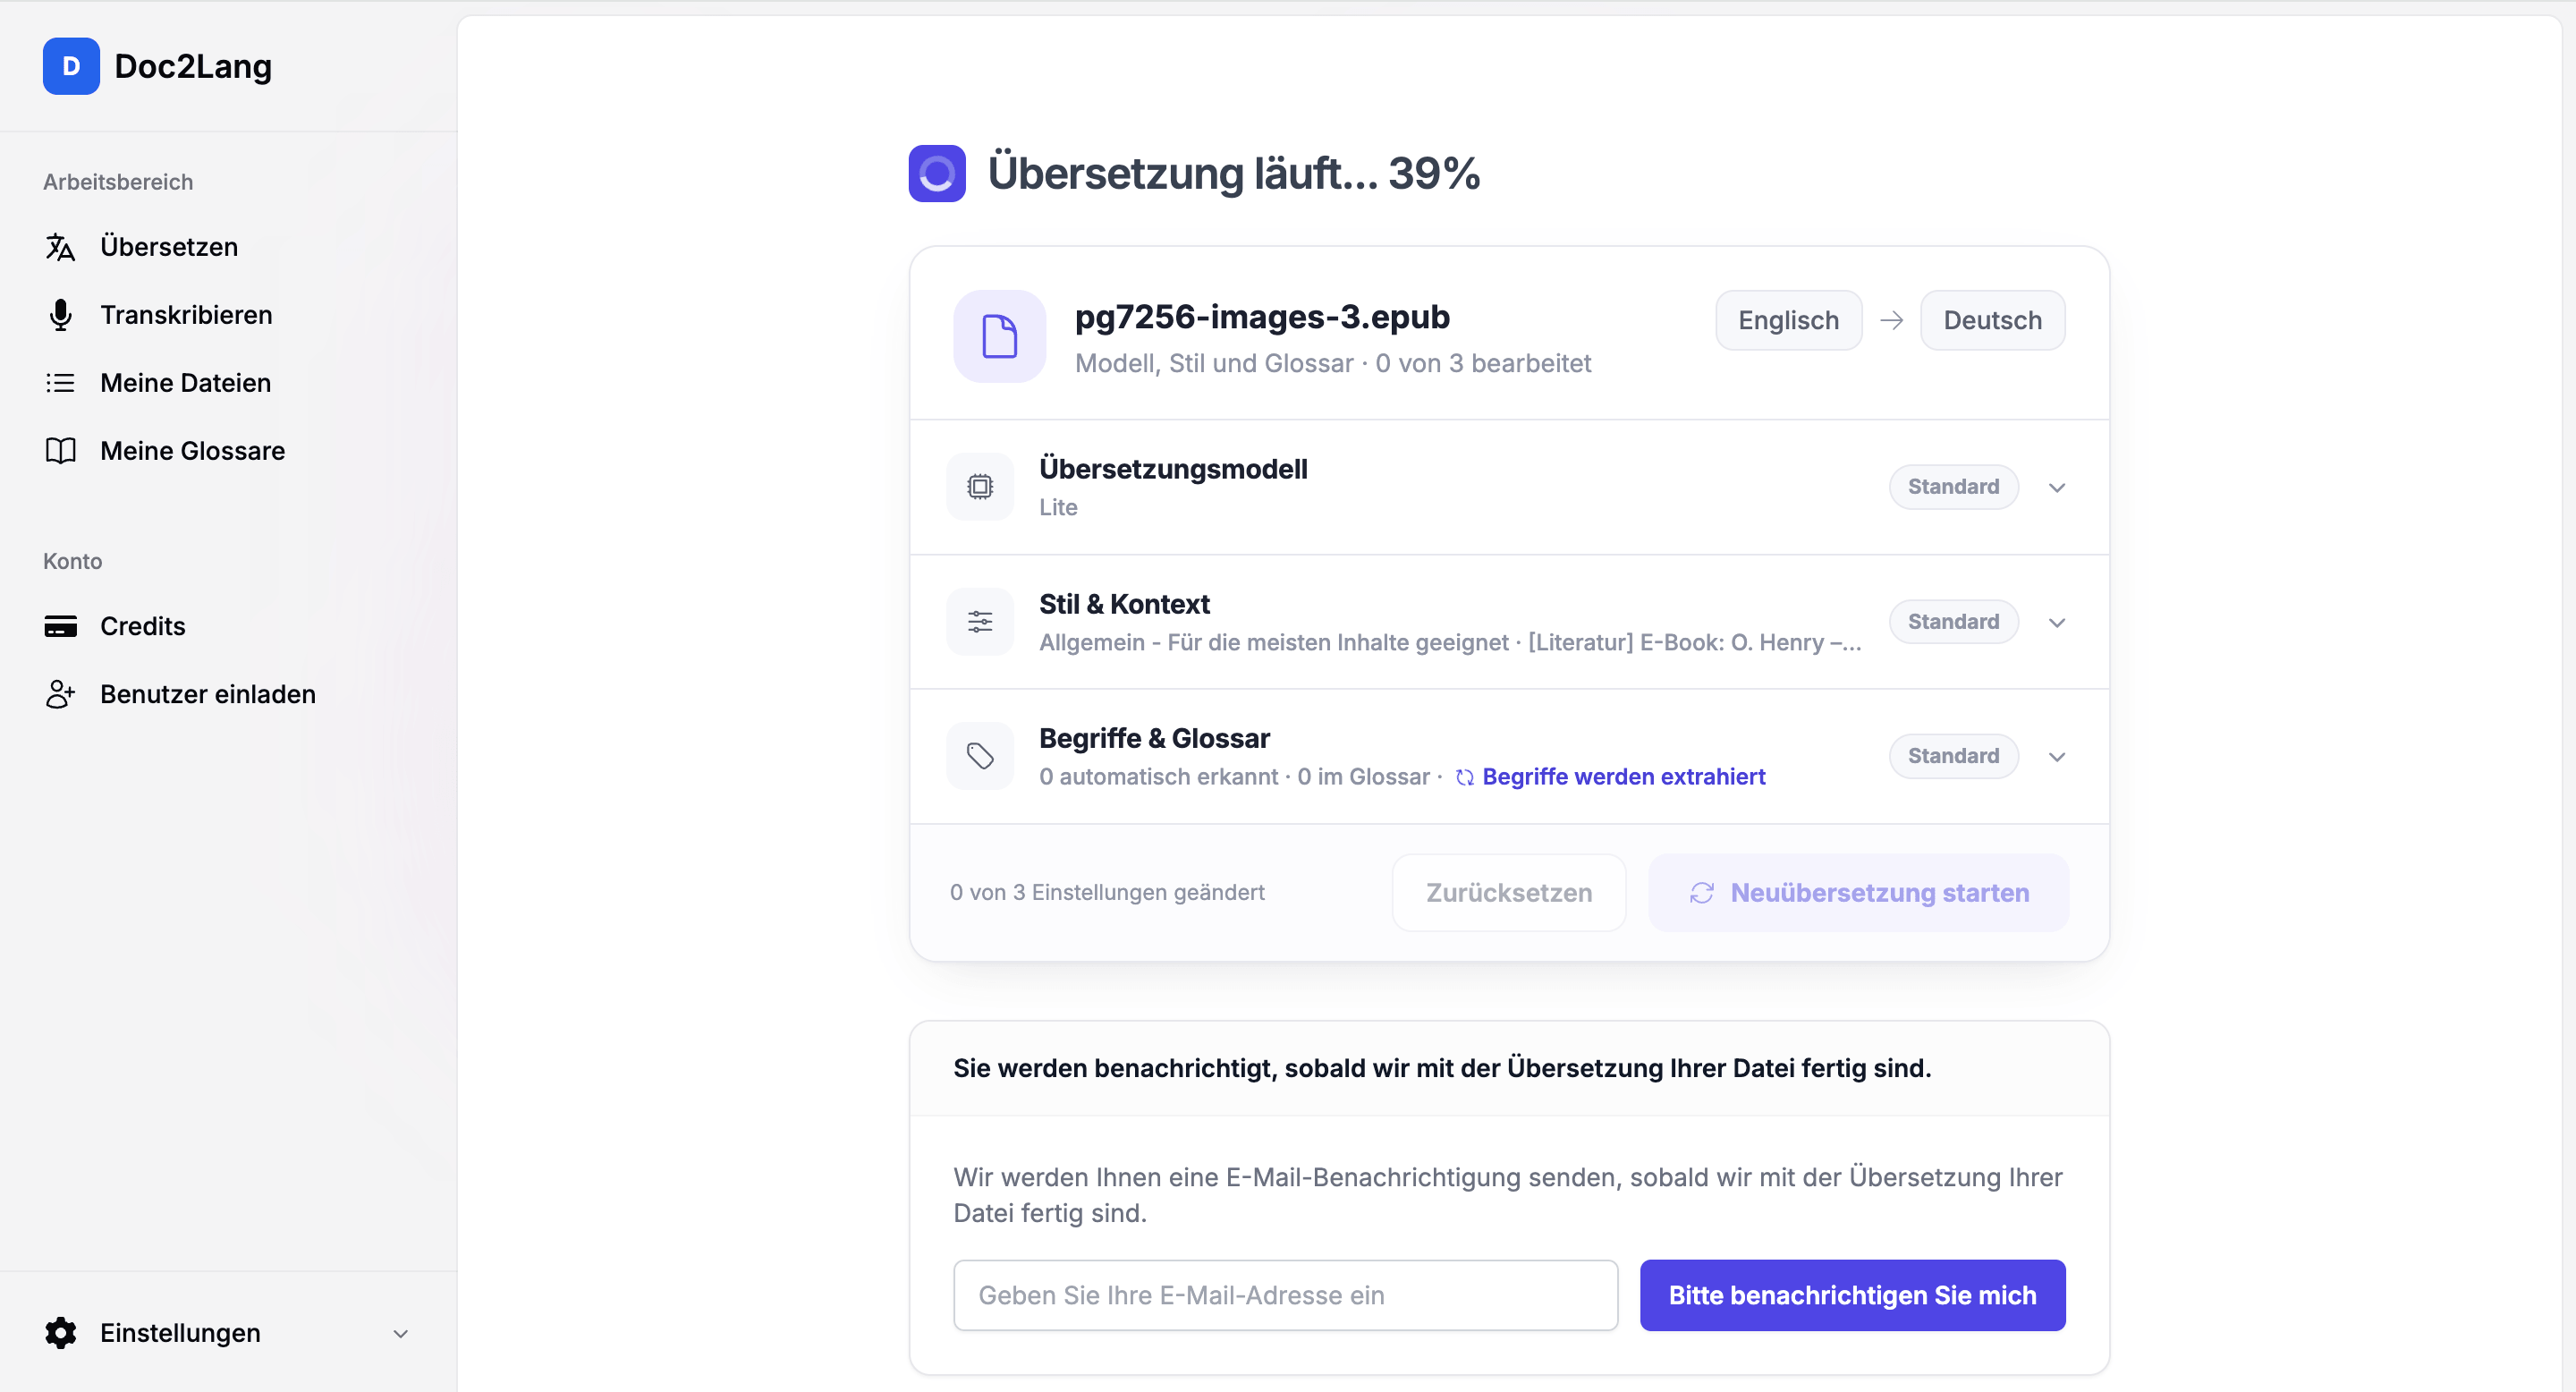Viewport: 2576px width, 1392px height.
Task: Click the Doc2Lang logo icon
Action: (x=71, y=66)
